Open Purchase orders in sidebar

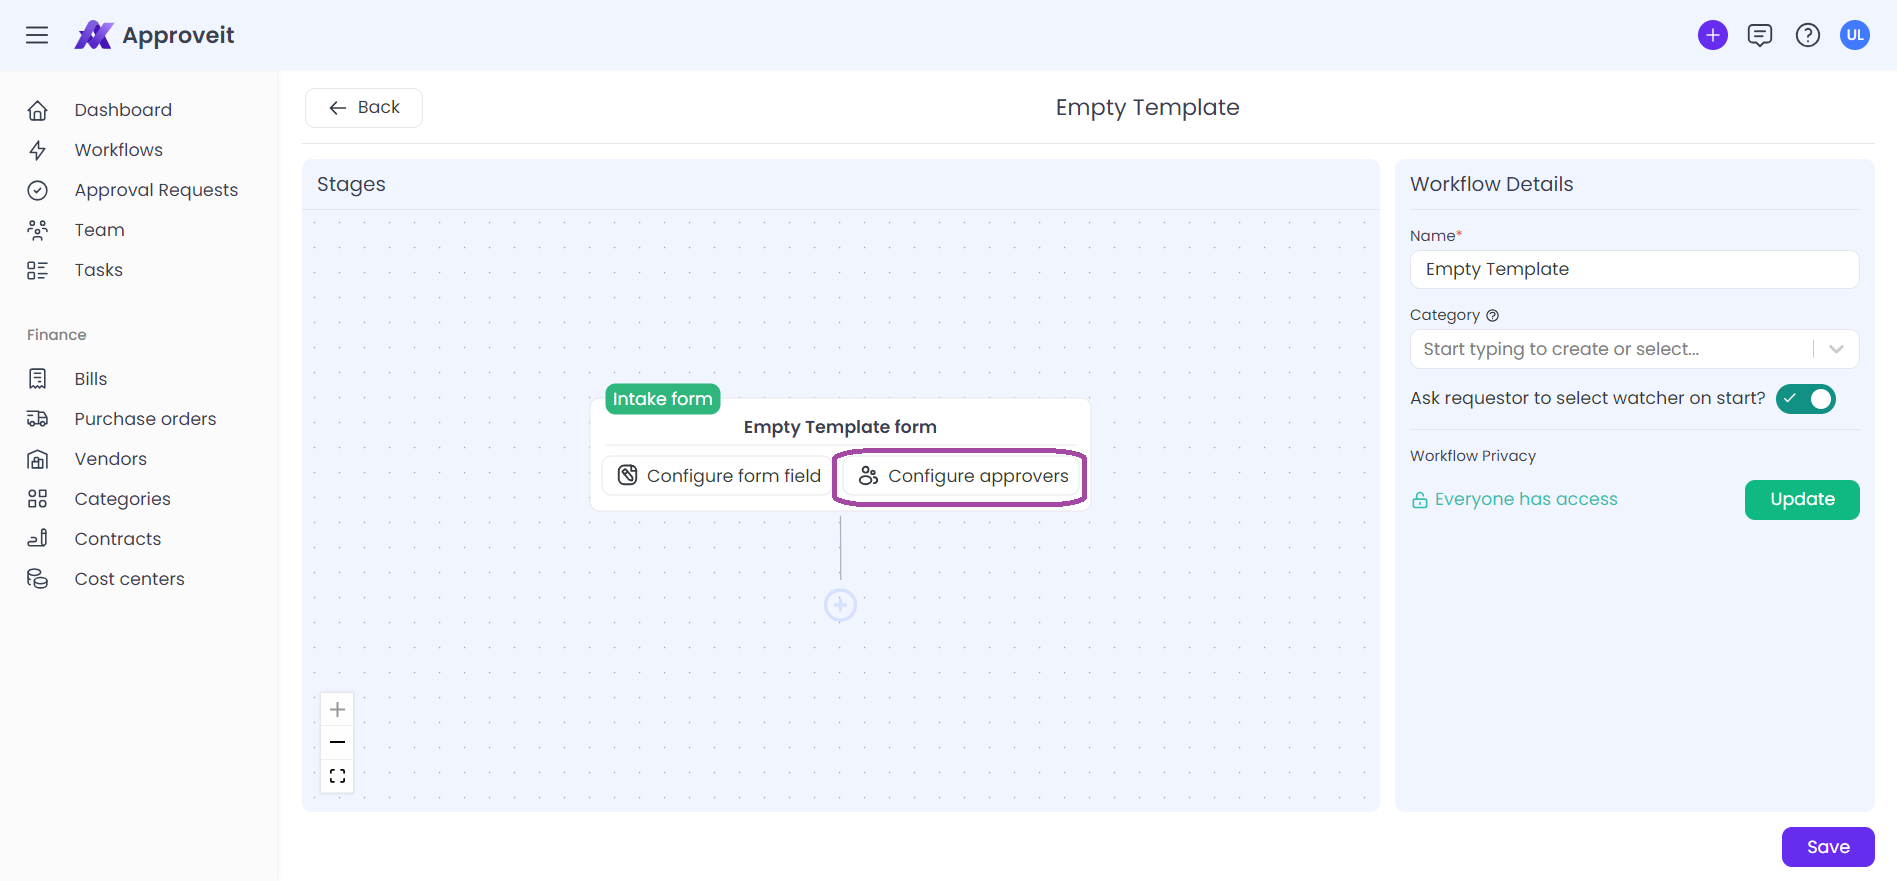click(145, 419)
